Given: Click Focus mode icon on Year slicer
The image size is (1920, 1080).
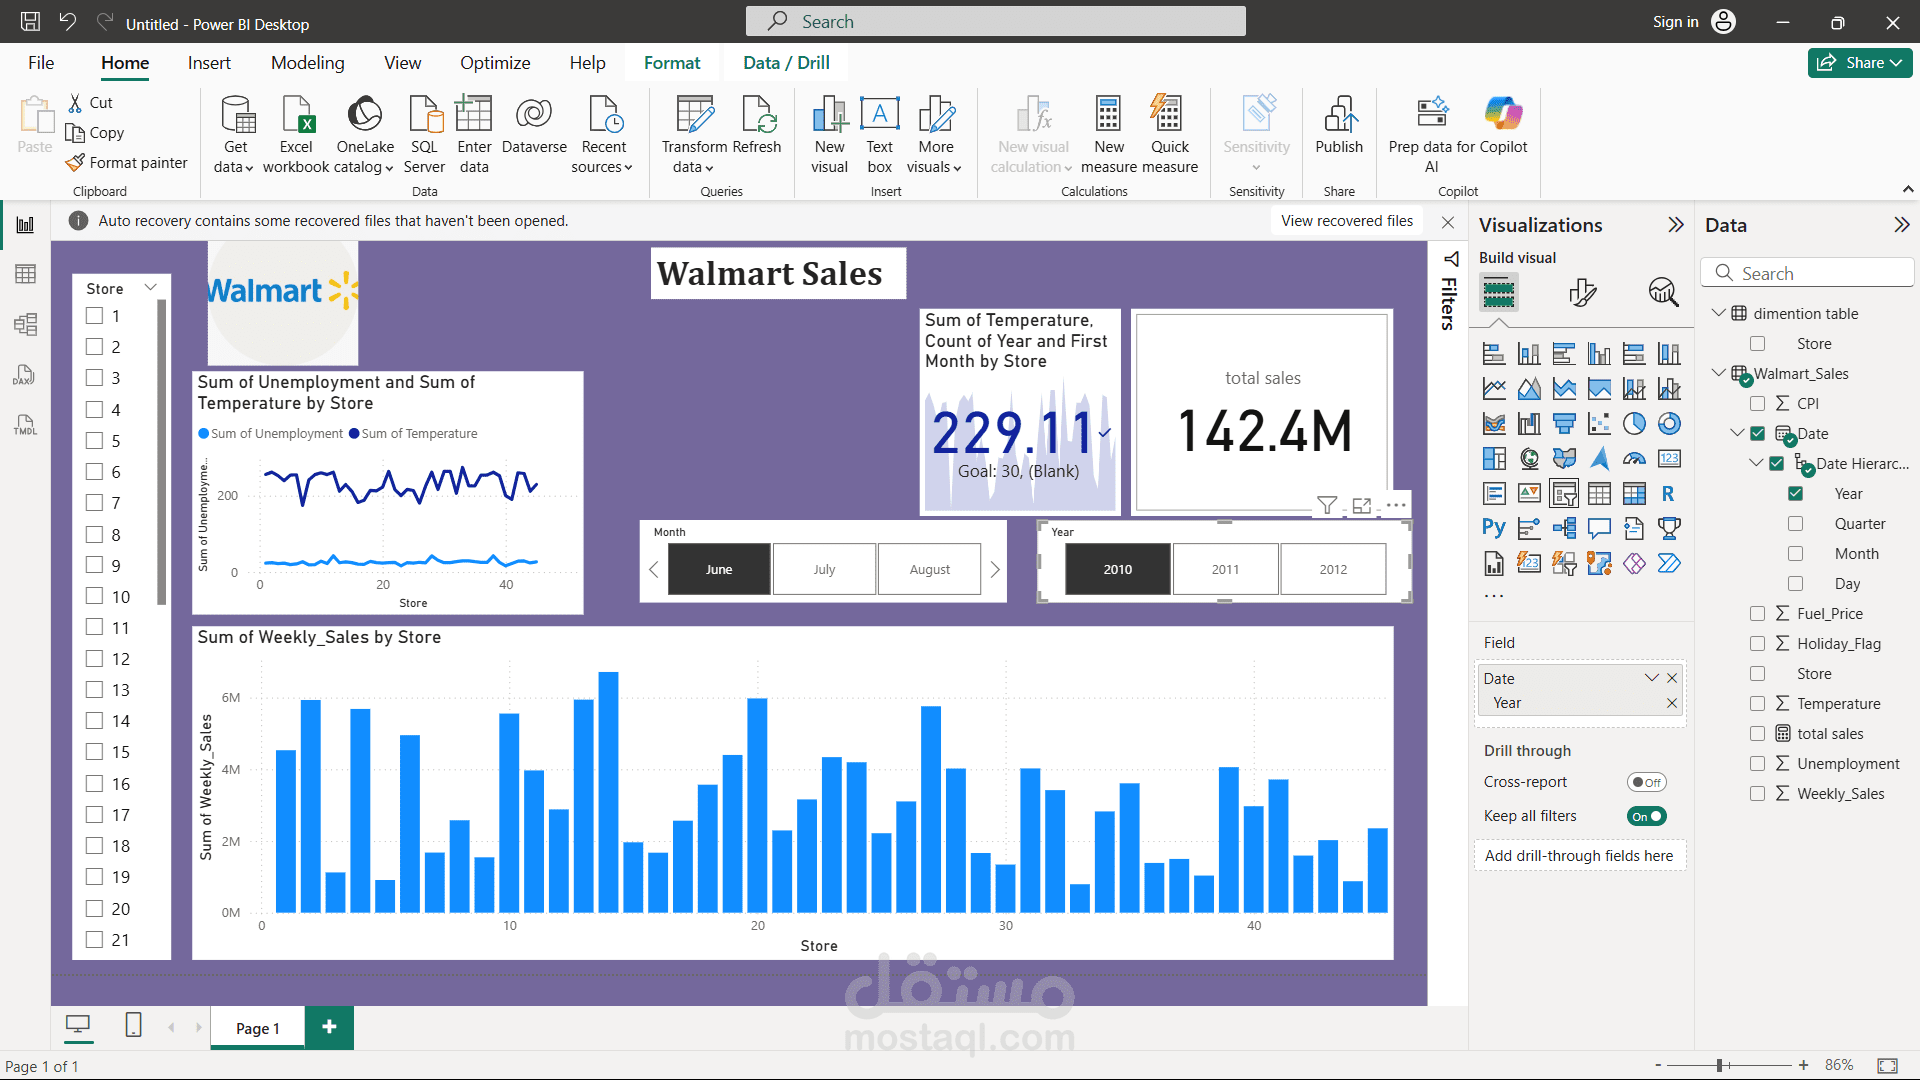Looking at the screenshot, I should coord(1362,505).
